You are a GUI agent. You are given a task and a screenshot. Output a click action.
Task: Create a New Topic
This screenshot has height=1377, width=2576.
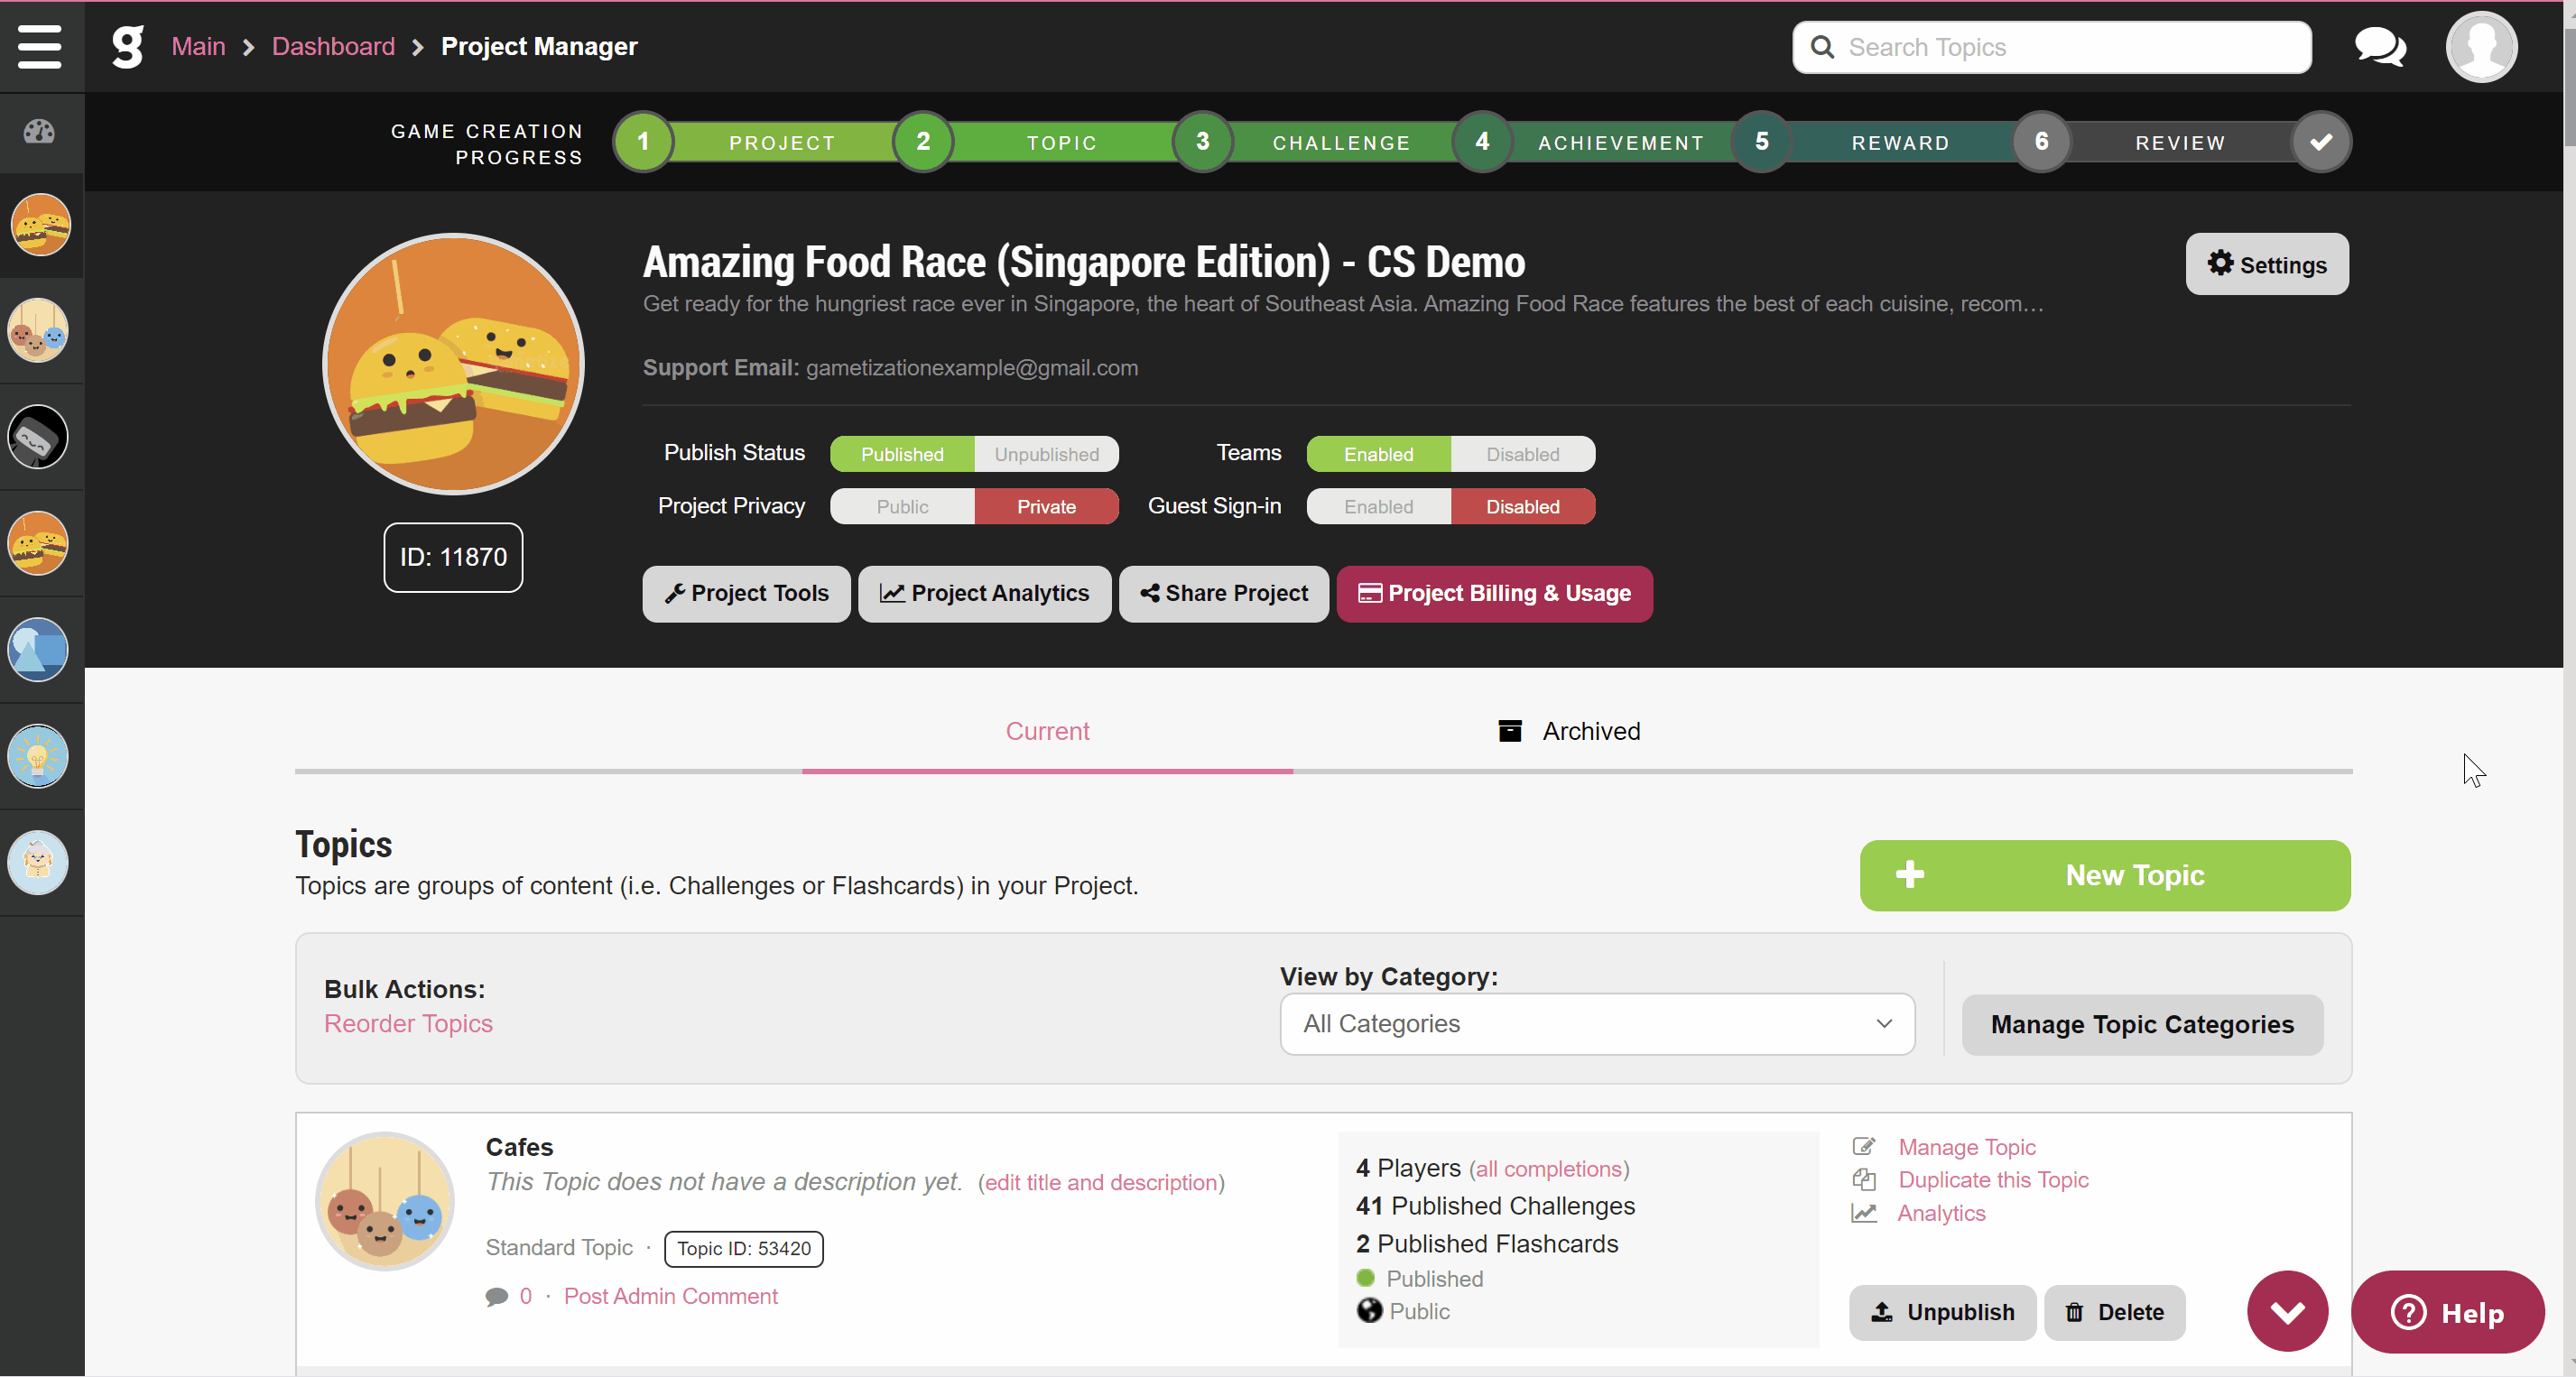coord(2104,874)
